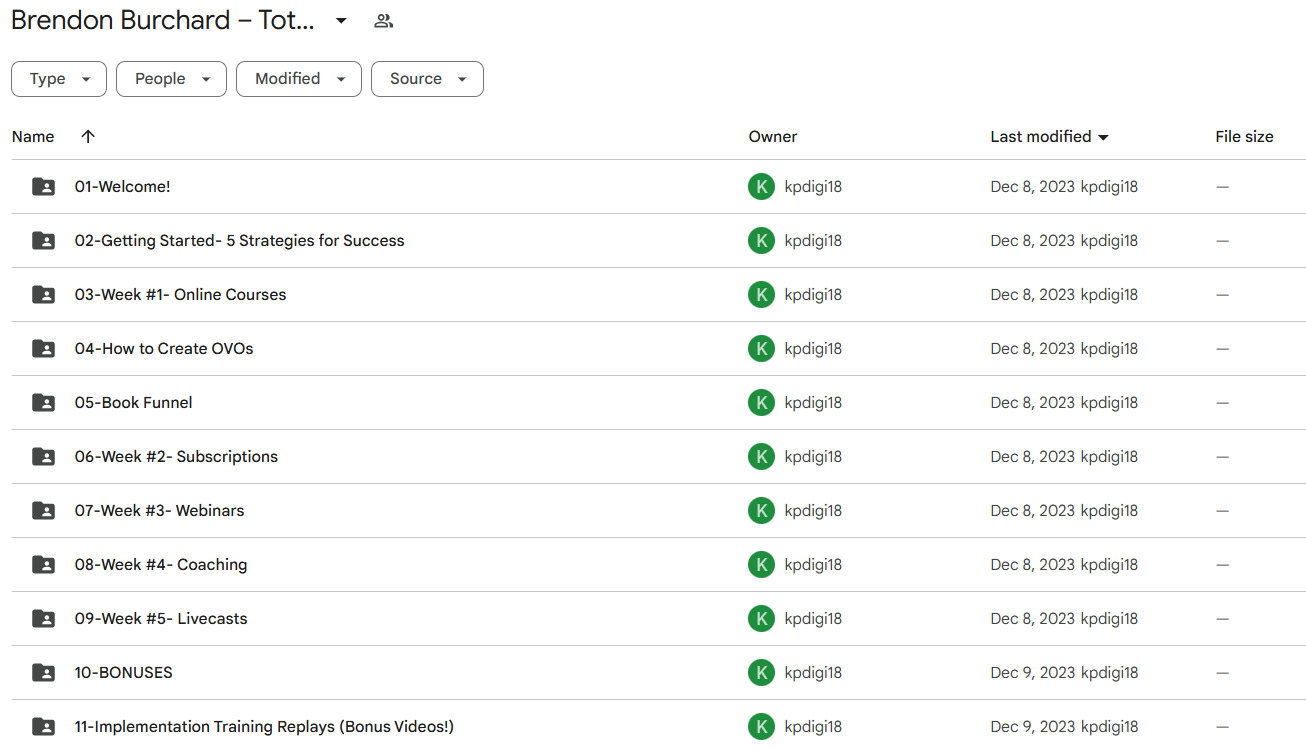Select the 09-Week #5- Livecasts folder

(160, 619)
